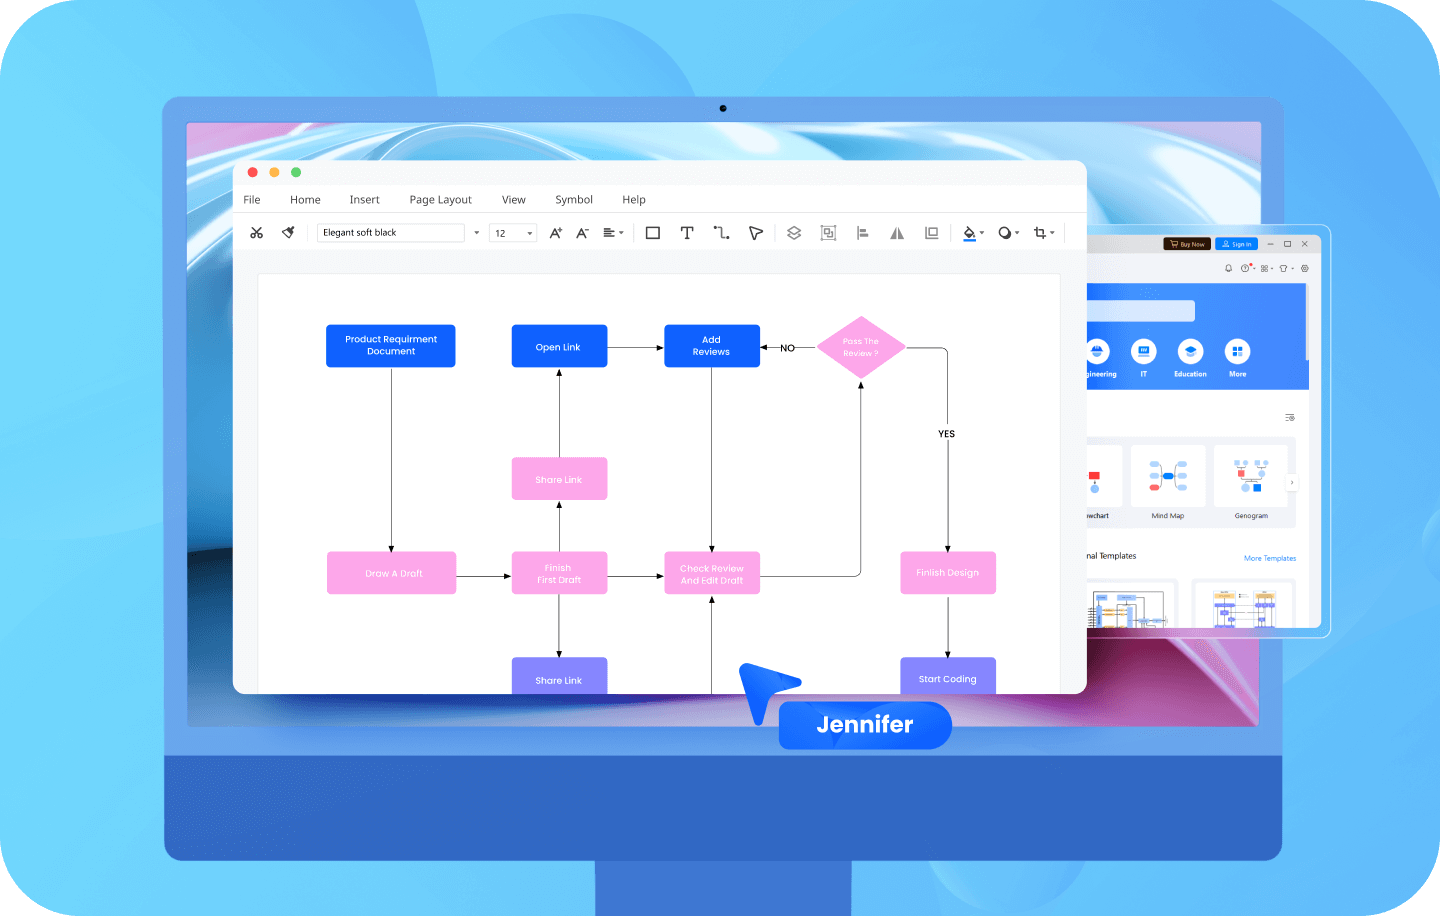Screen dimensions: 1440x916
Task: Open the Symbol menu
Action: click(x=574, y=200)
